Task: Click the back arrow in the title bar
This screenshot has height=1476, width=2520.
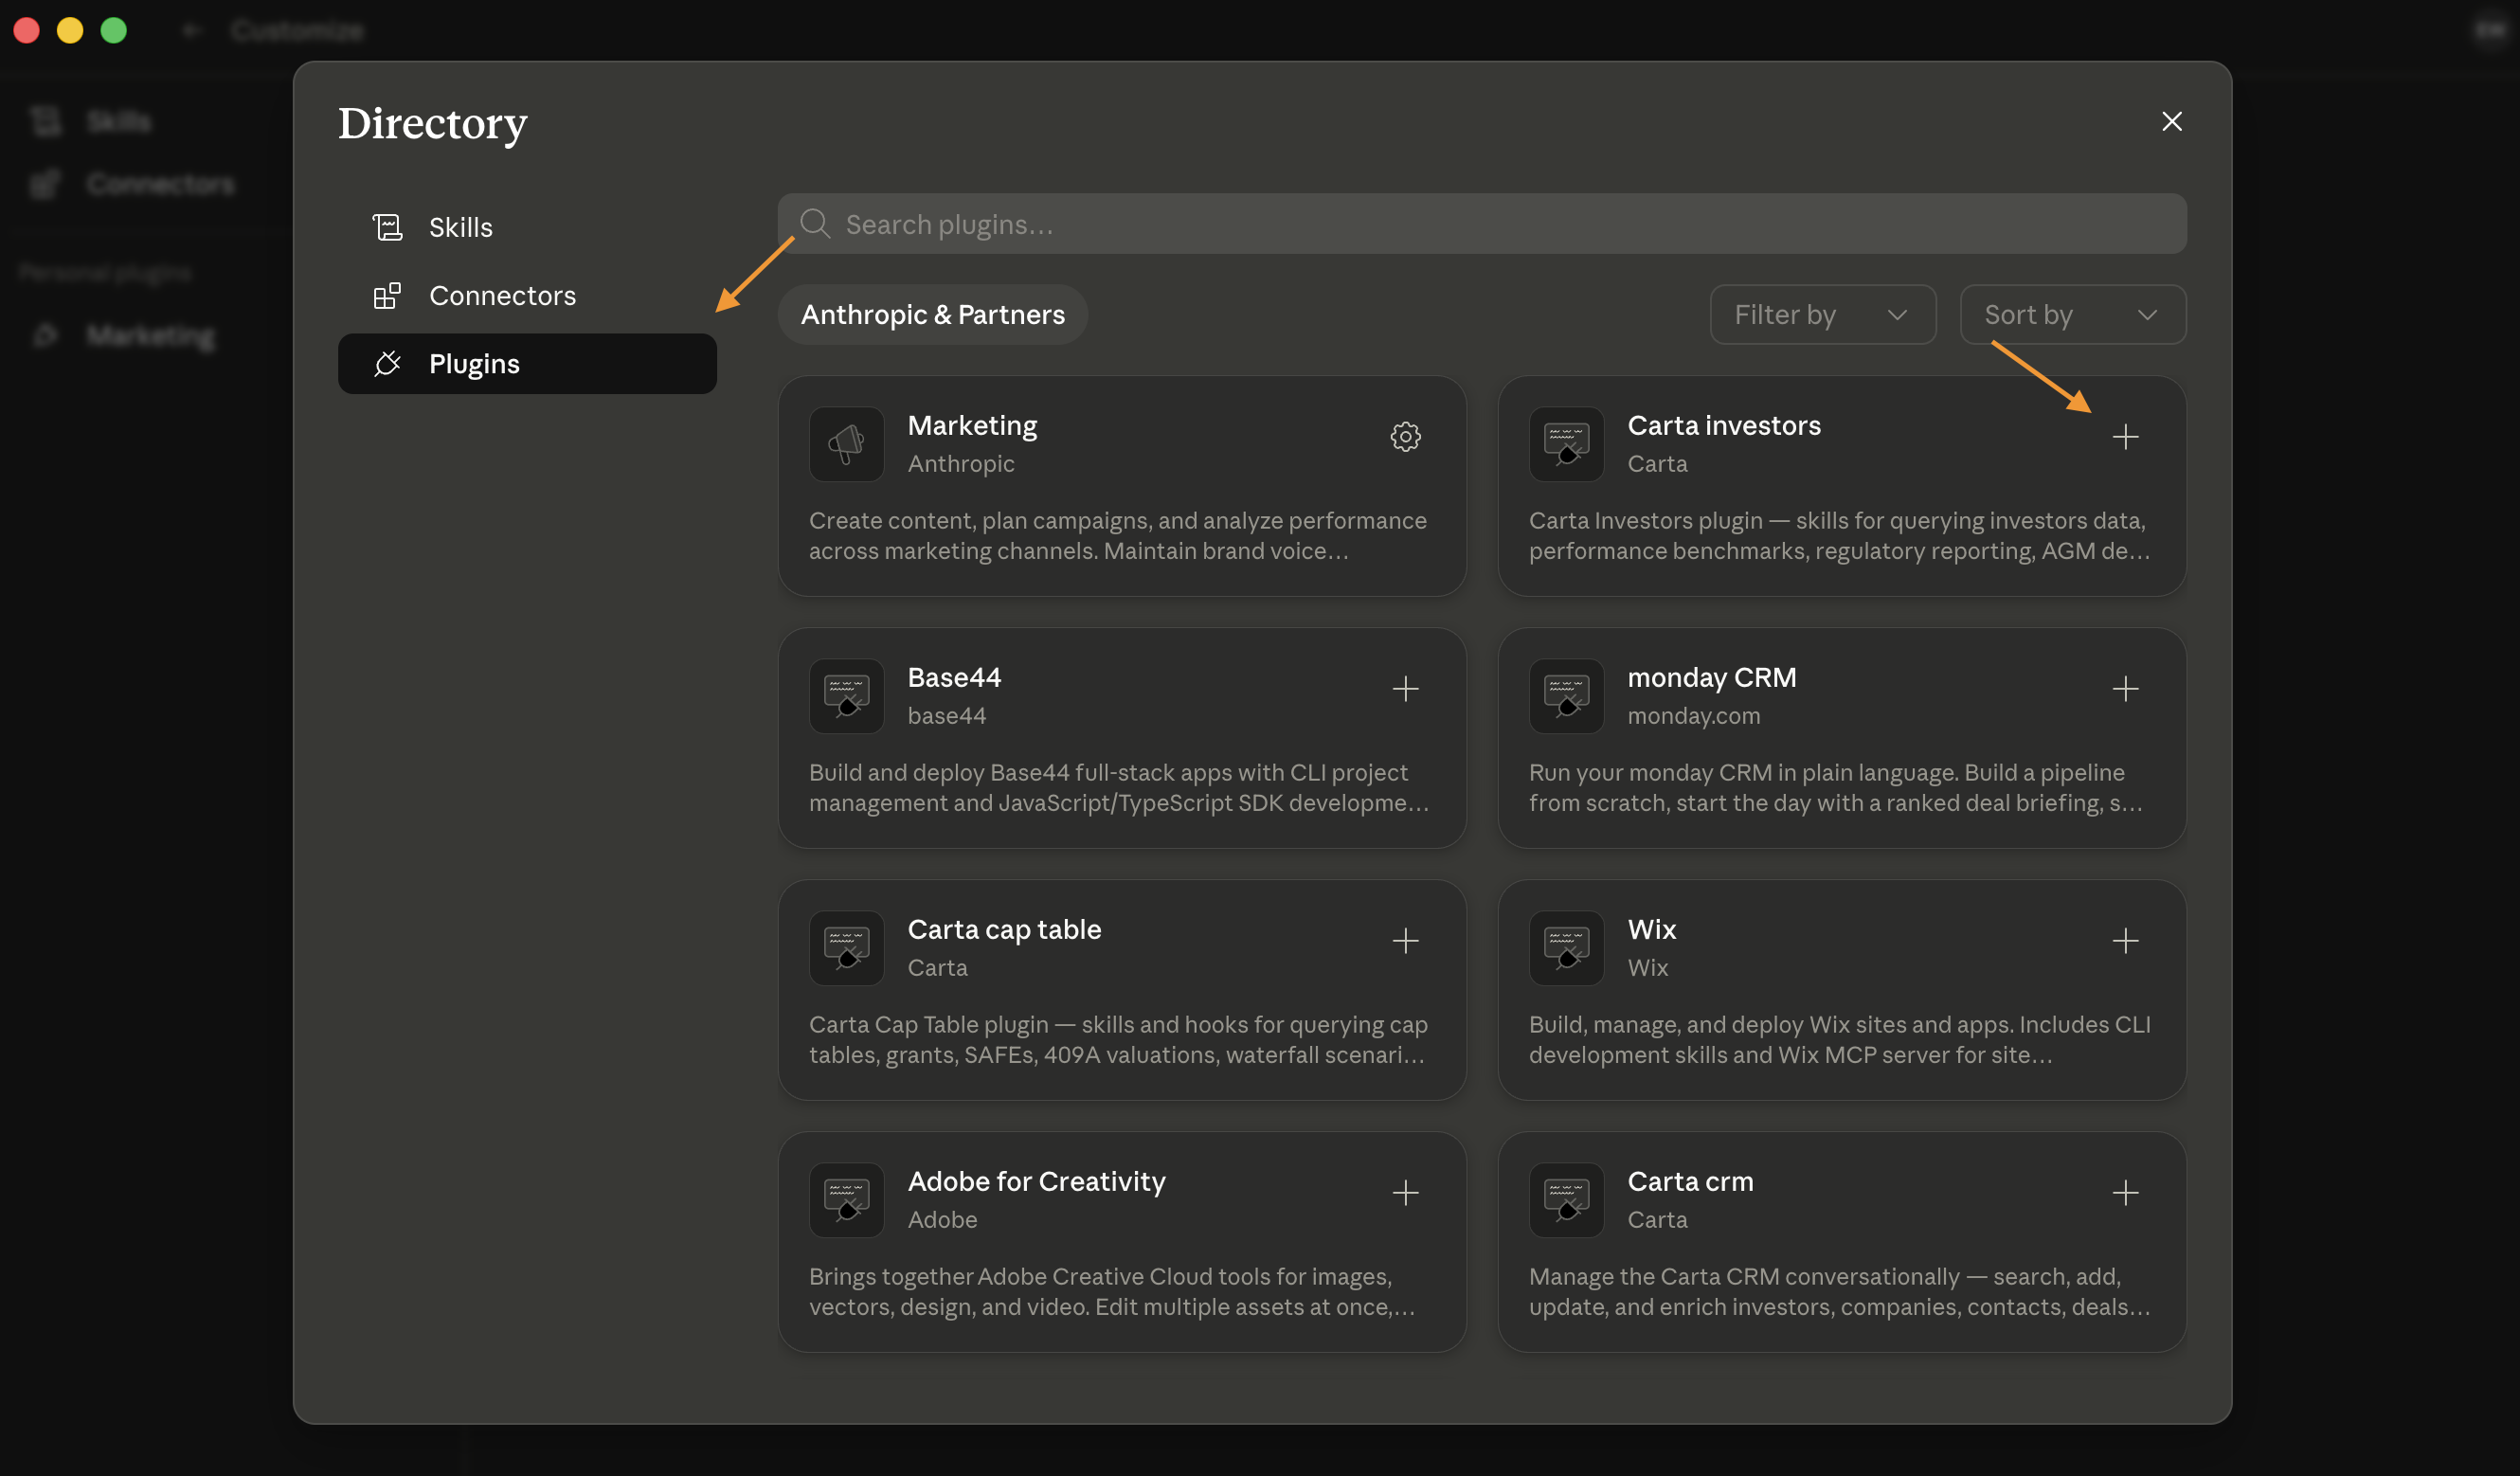Action: coord(192,31)
